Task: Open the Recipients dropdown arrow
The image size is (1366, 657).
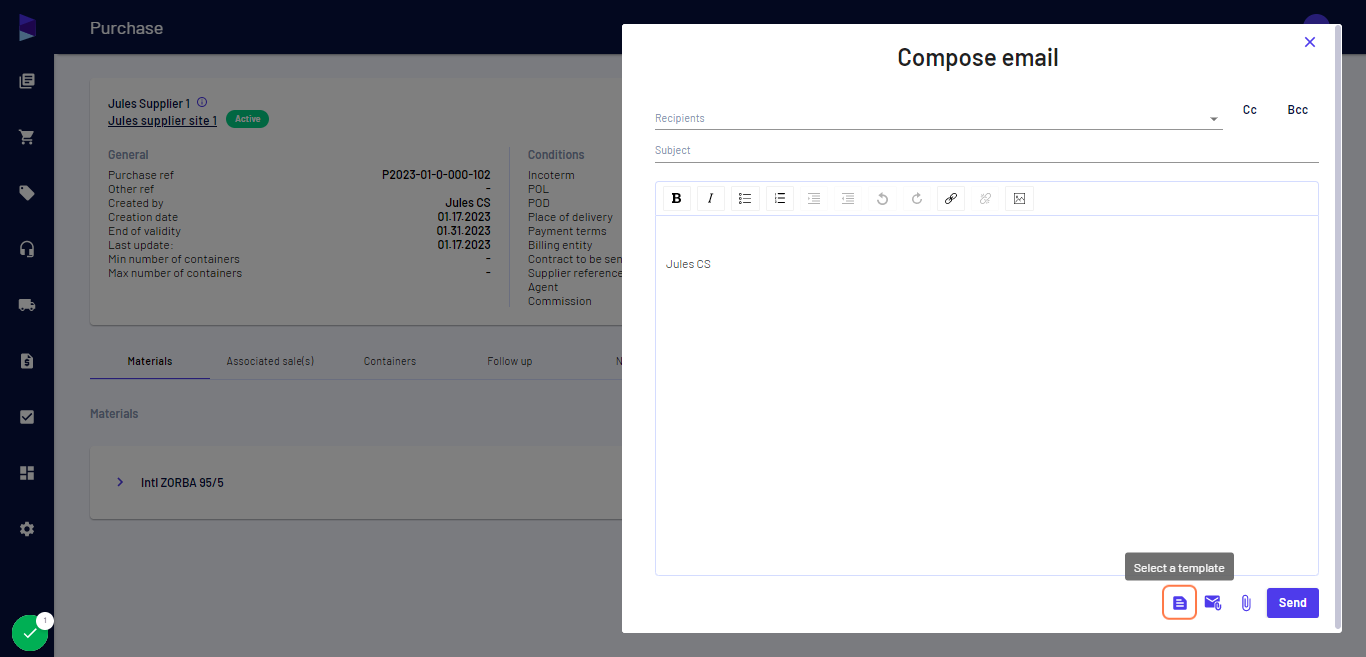Action: [1214, 119]
